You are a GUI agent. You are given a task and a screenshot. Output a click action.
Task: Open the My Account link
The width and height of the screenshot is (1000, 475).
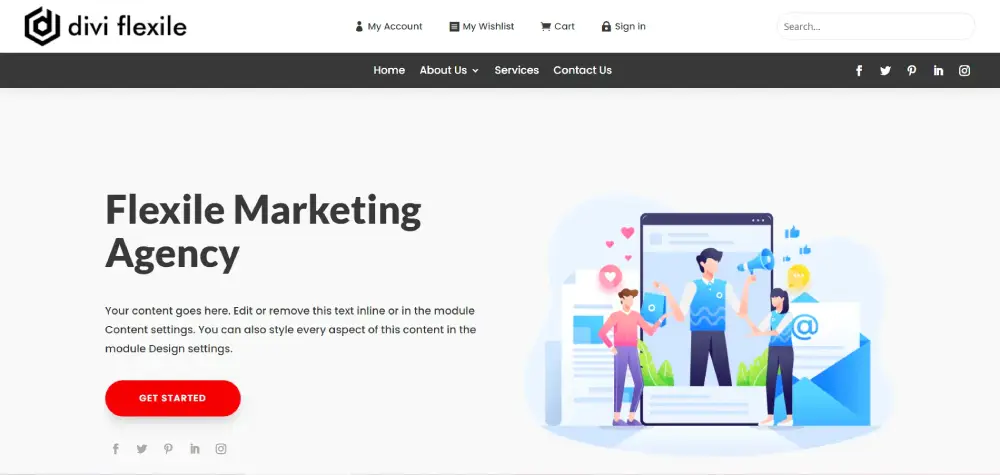point(389,26)
